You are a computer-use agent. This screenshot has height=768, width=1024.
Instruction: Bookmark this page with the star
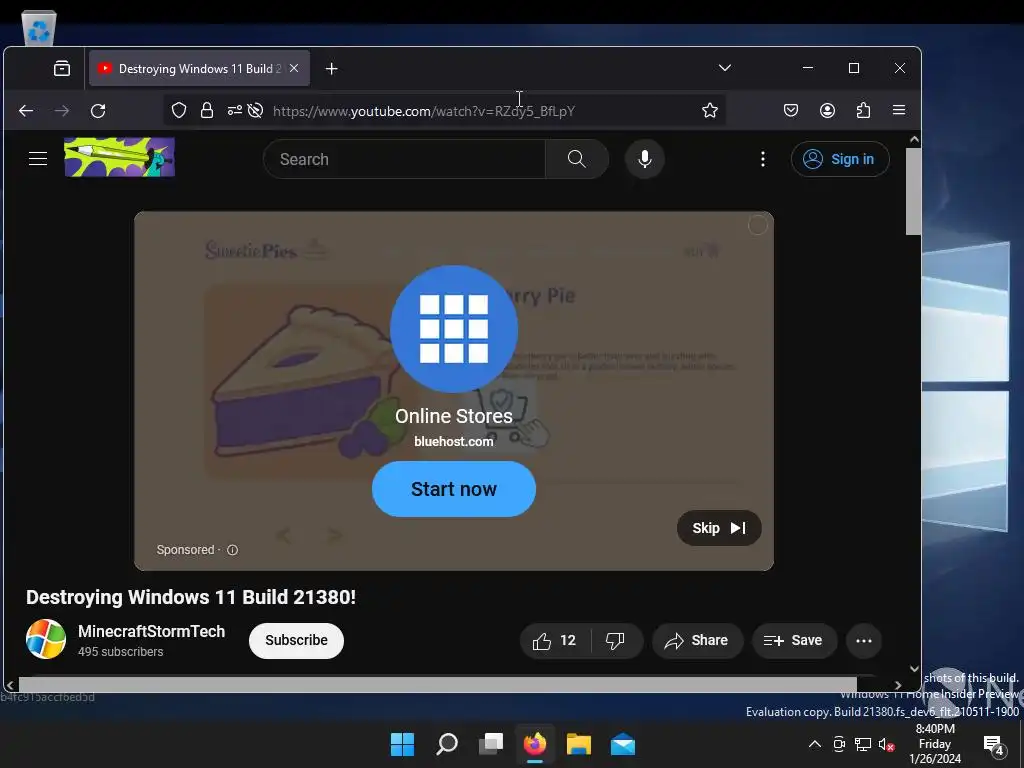click(x=710, y=110)
